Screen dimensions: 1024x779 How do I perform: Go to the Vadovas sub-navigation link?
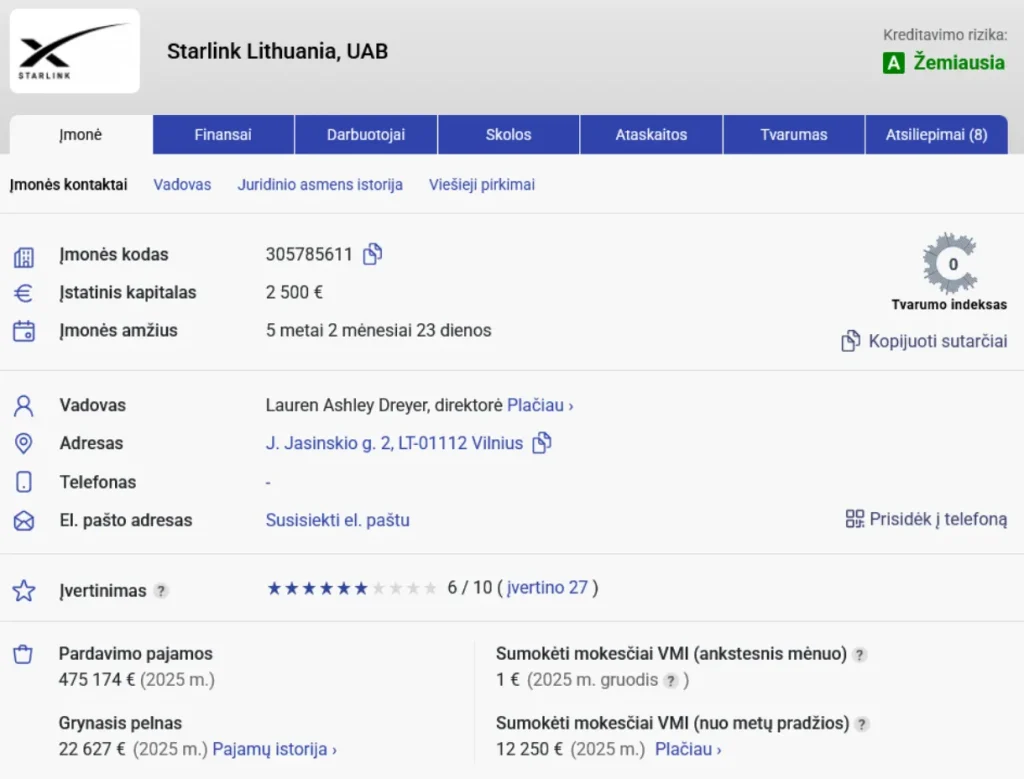pyautogui.click(x=182, y=185)
